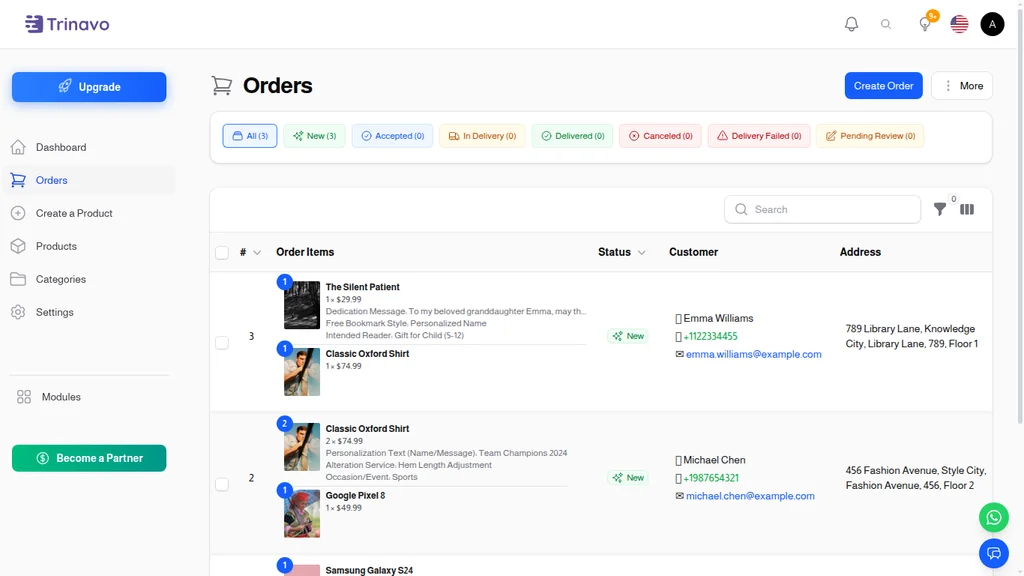Filter by New (3) orders

314,136
